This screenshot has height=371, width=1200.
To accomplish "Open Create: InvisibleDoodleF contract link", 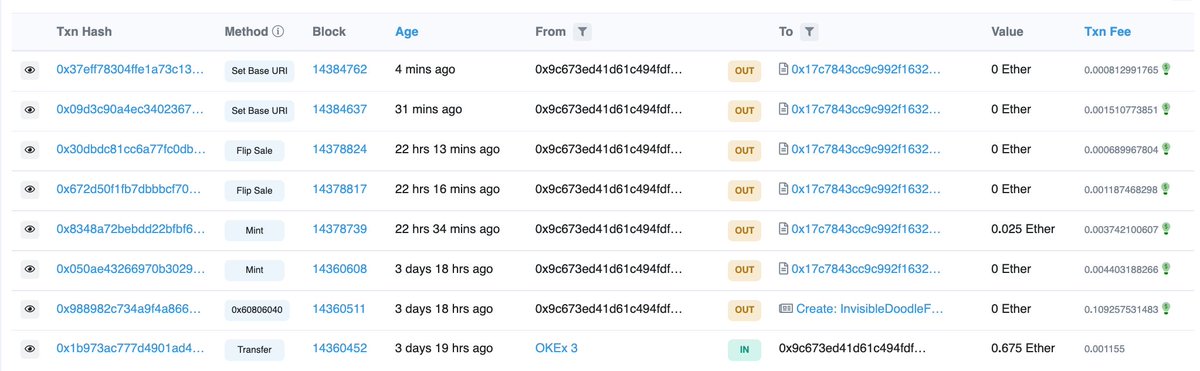I will [869, 309].
